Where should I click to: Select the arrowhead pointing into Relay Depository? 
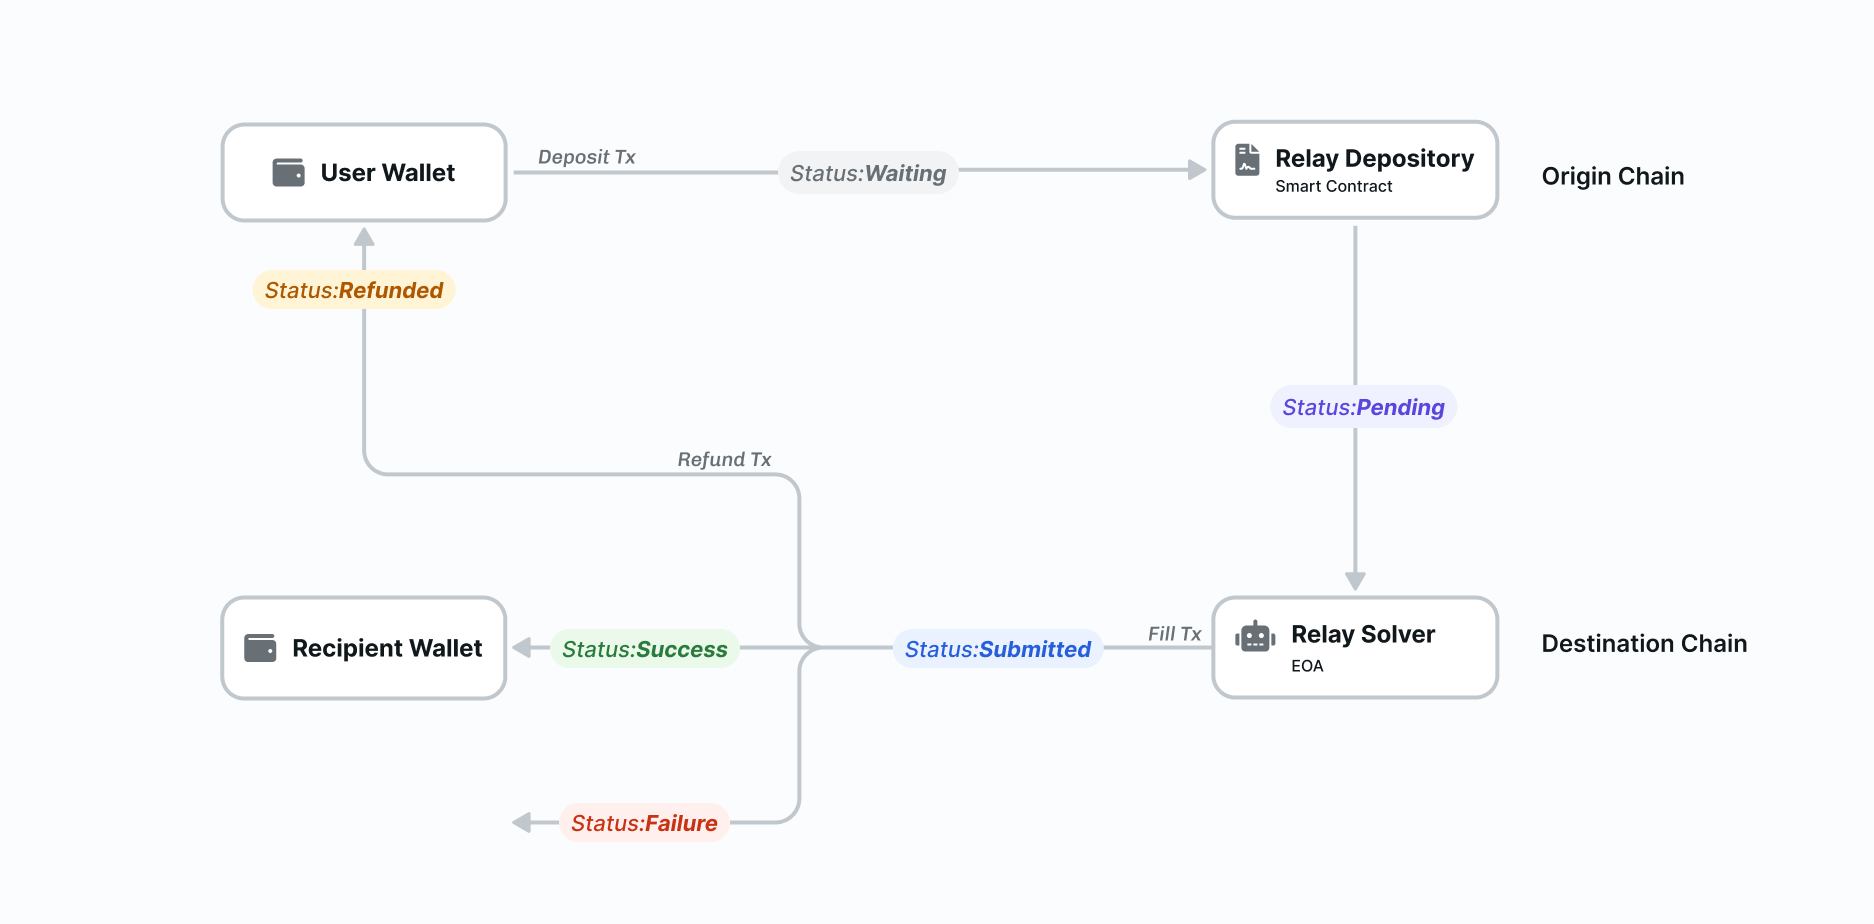1198,170
